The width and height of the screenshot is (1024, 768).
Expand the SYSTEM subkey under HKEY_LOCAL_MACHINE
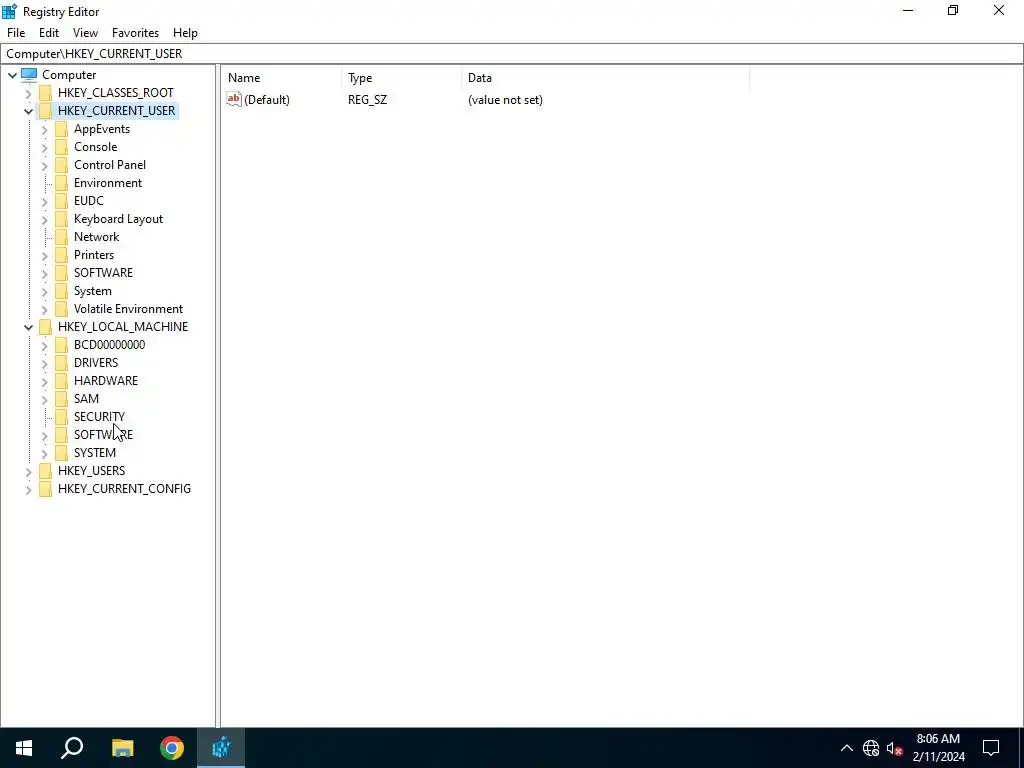tap(44, 453)
